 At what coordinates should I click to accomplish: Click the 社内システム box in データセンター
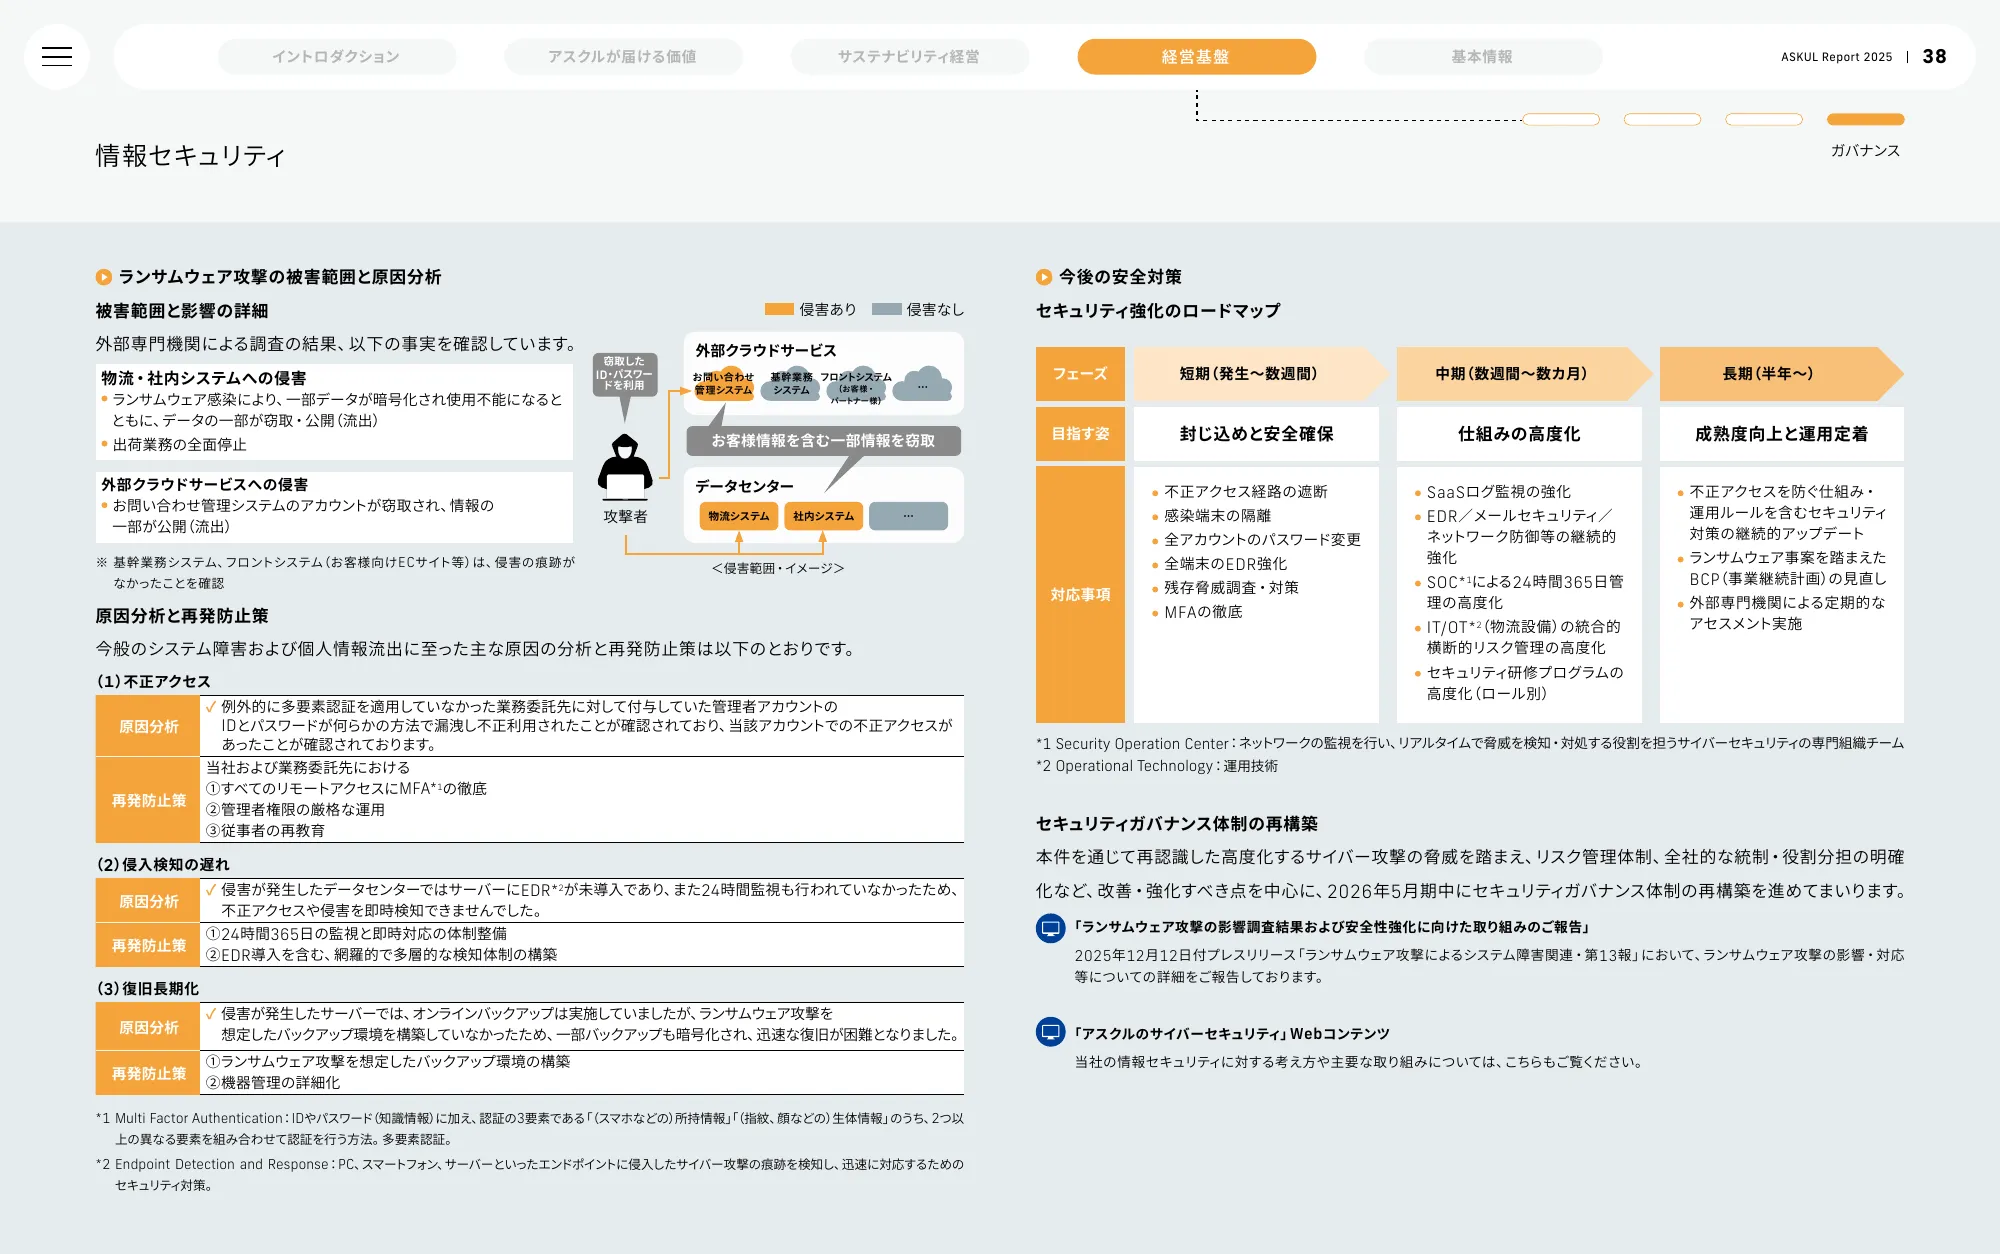[x=823, y=516]
